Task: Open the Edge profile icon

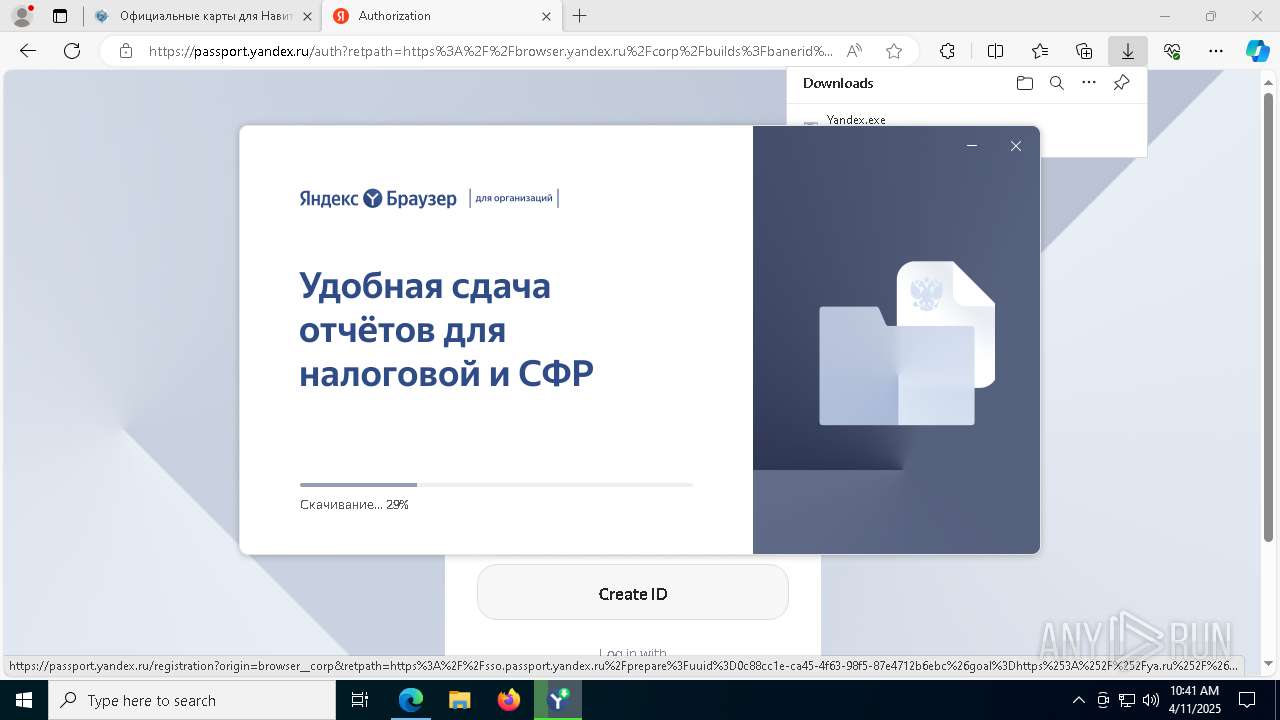Action: [22, 16]
